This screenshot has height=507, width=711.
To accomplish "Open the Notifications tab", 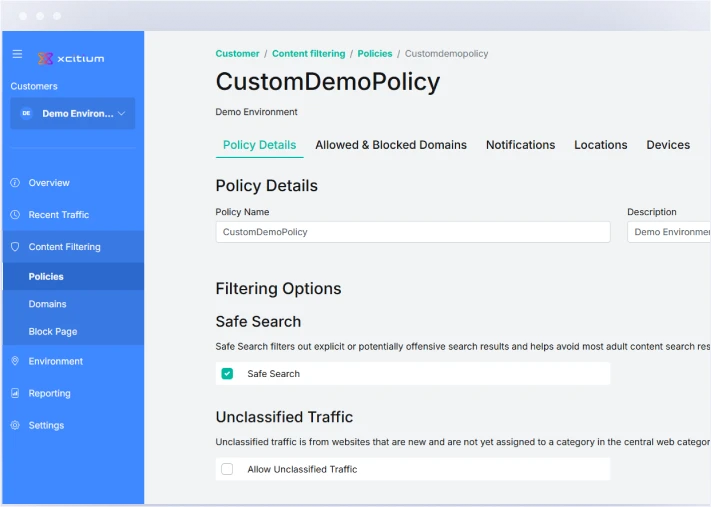I will click(x=520, y=145).
